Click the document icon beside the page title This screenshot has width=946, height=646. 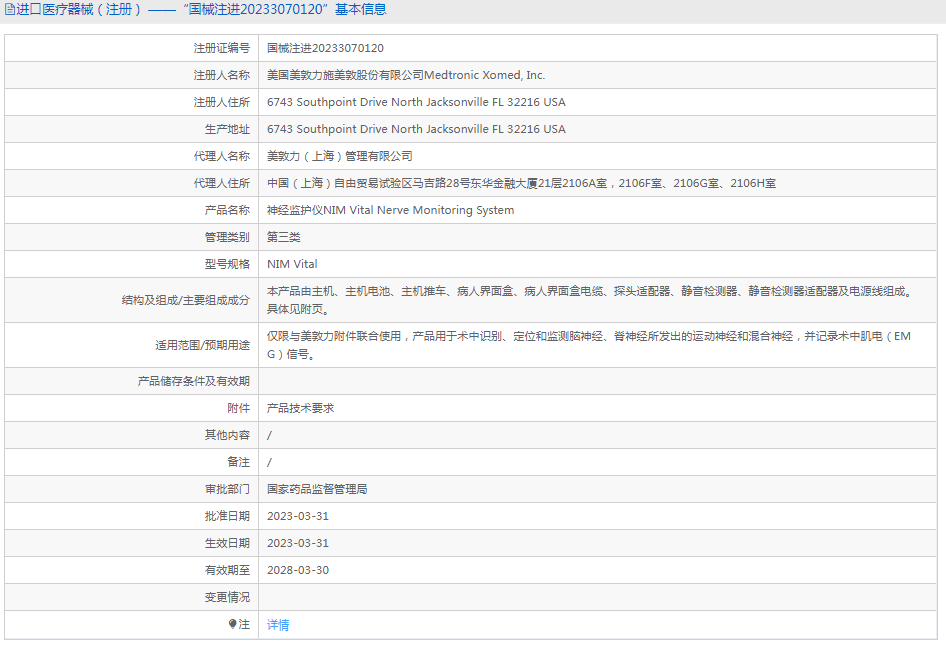tap(9, 10)
